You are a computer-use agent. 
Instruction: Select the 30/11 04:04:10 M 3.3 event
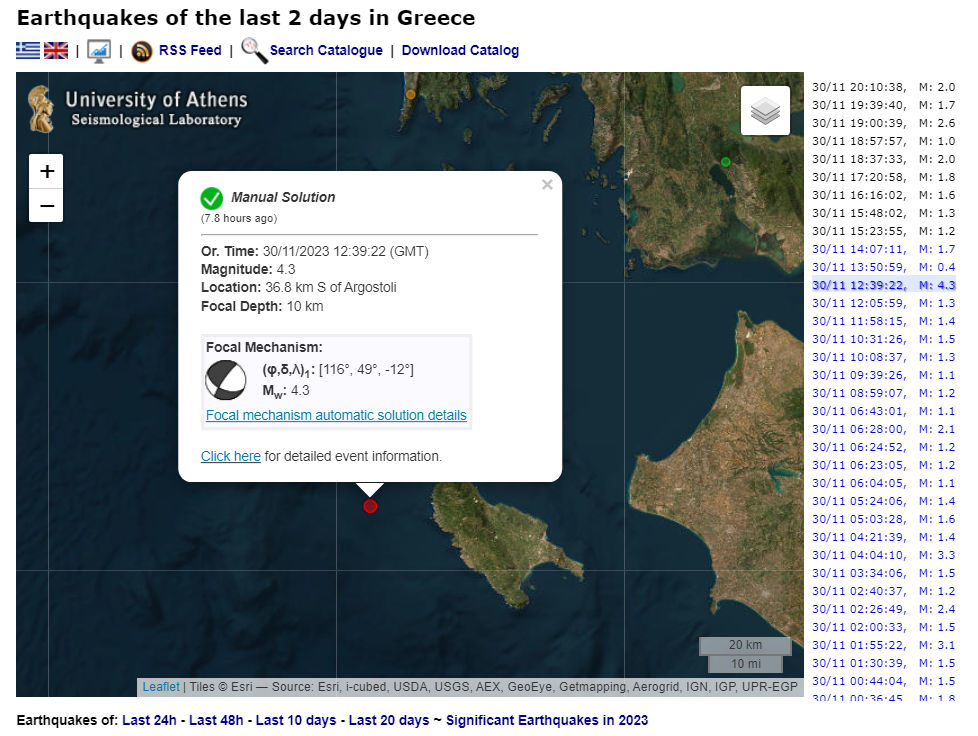[x=883, y=555]
